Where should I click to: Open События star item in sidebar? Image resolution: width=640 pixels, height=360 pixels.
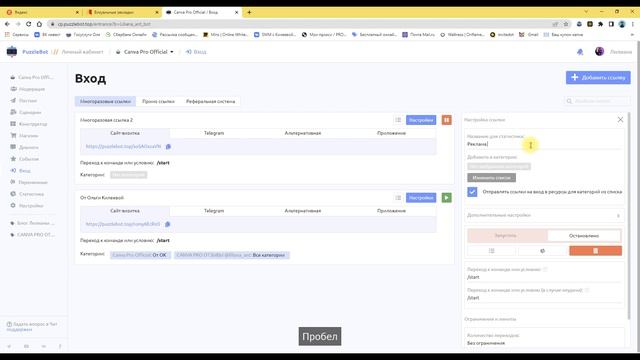click(x=29, y=159)
